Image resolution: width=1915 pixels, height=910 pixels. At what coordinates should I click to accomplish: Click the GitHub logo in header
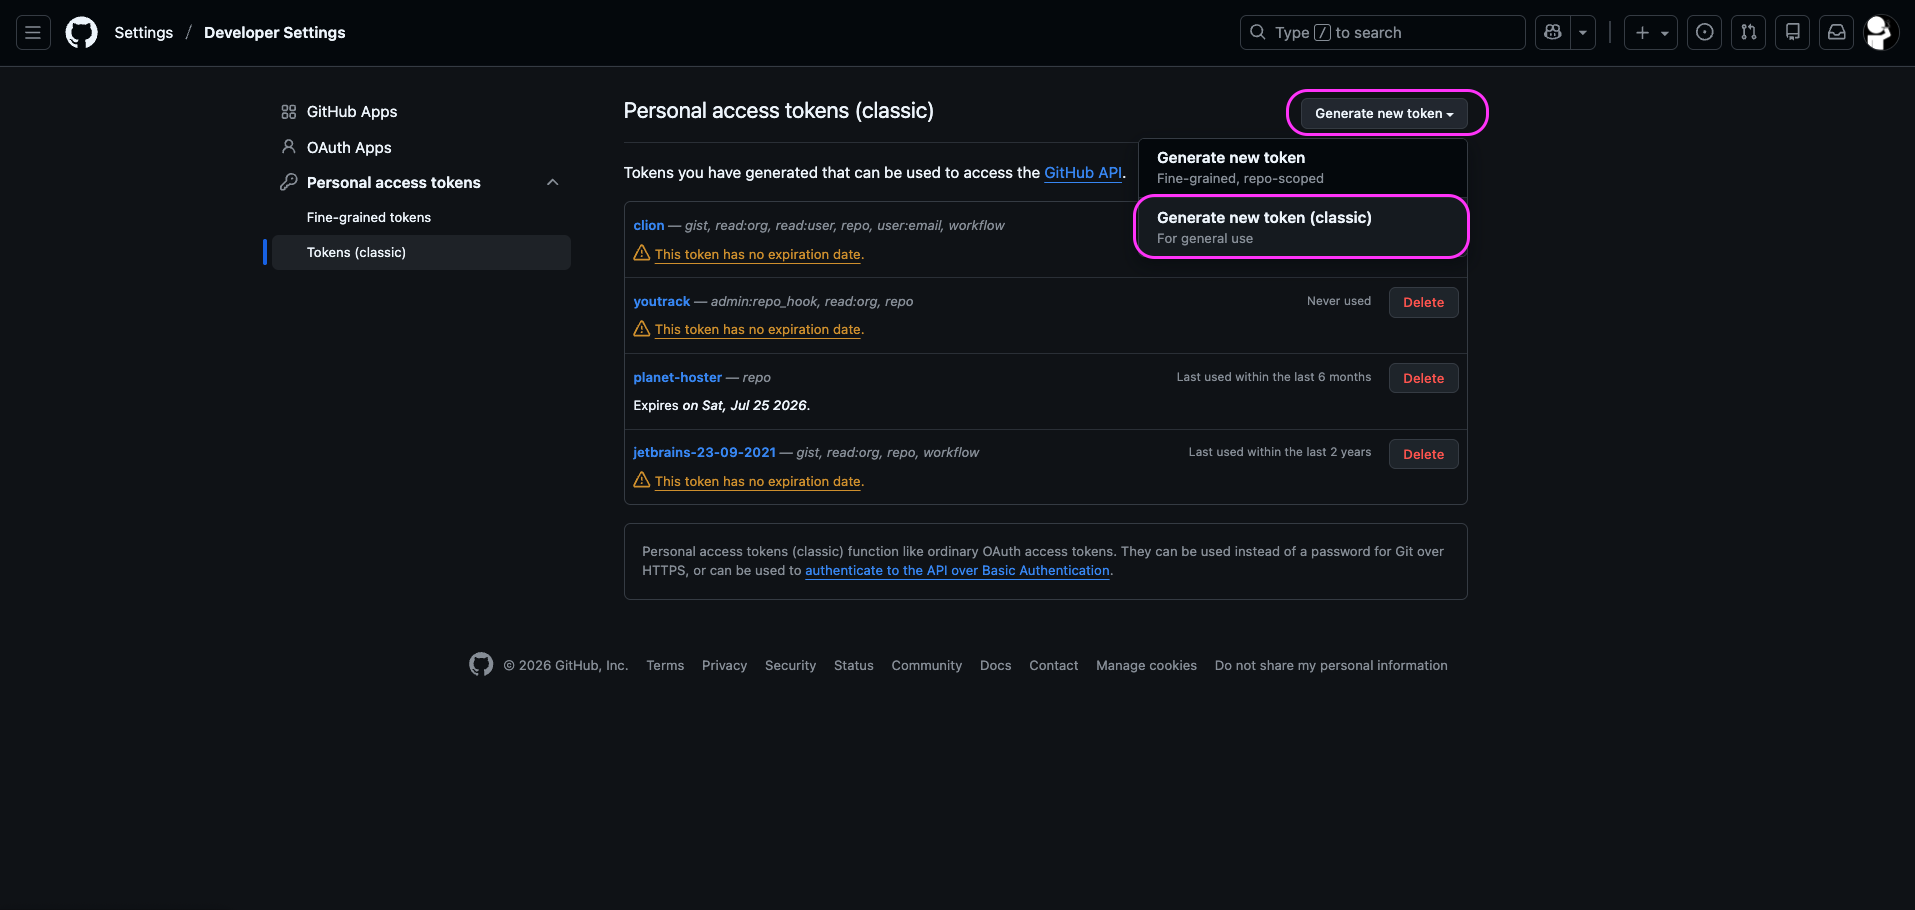pyautogui.click(x=81, y=33)
